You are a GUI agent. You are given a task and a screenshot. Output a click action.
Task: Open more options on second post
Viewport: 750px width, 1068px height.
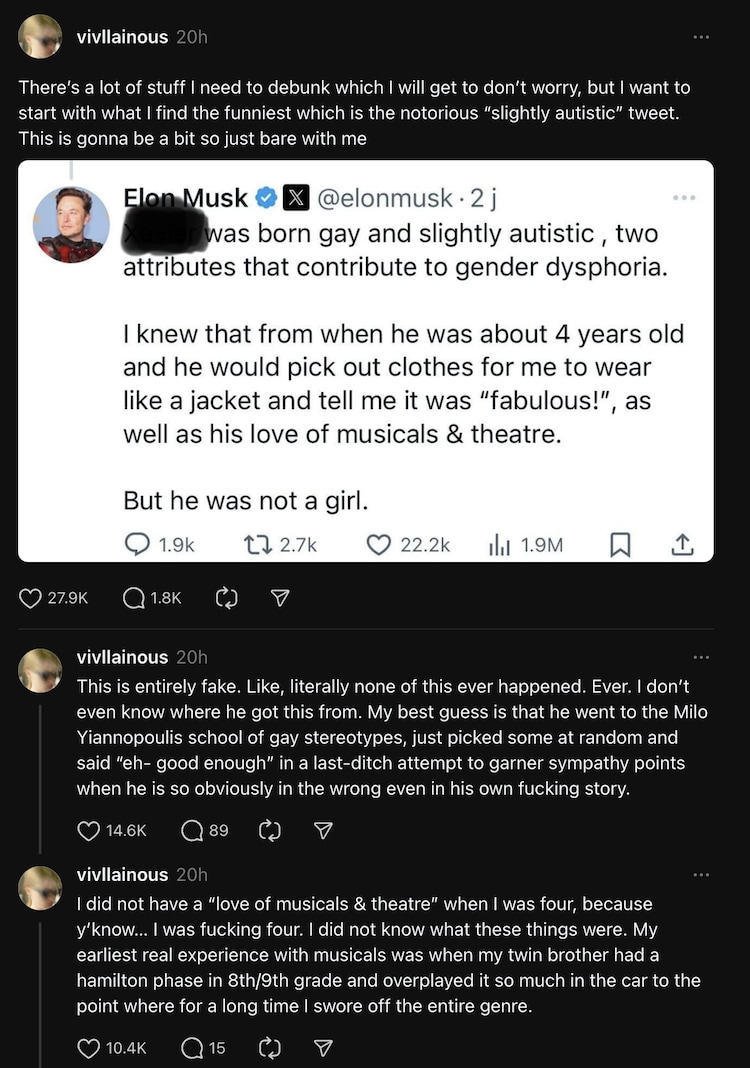(701, 657)
